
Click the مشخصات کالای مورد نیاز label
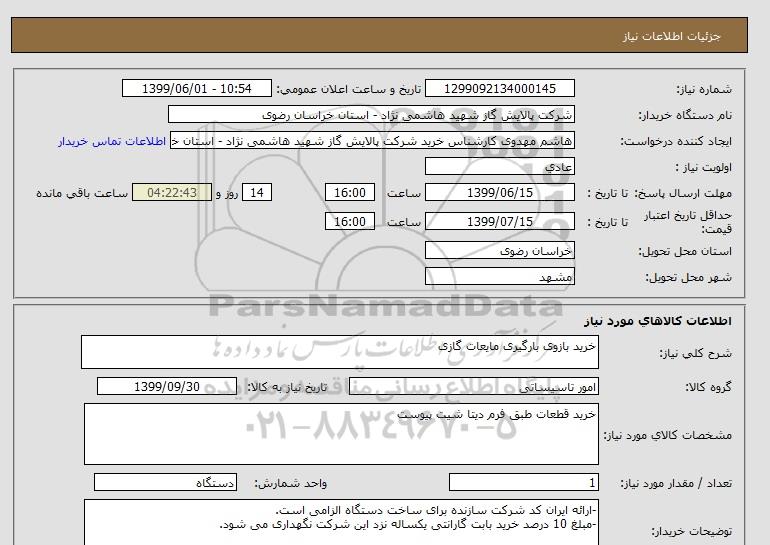pyautogui.click(x=667, y=435)
